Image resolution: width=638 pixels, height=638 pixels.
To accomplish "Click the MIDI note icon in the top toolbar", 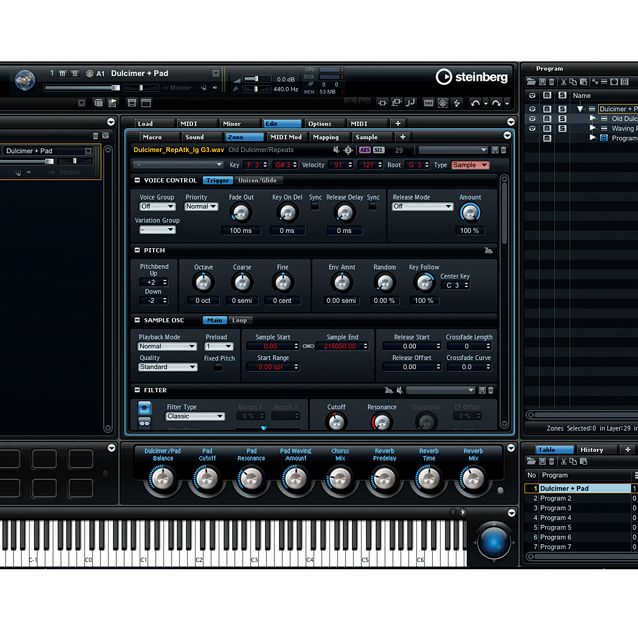I will pyautogui.click(x=411, y=103).
